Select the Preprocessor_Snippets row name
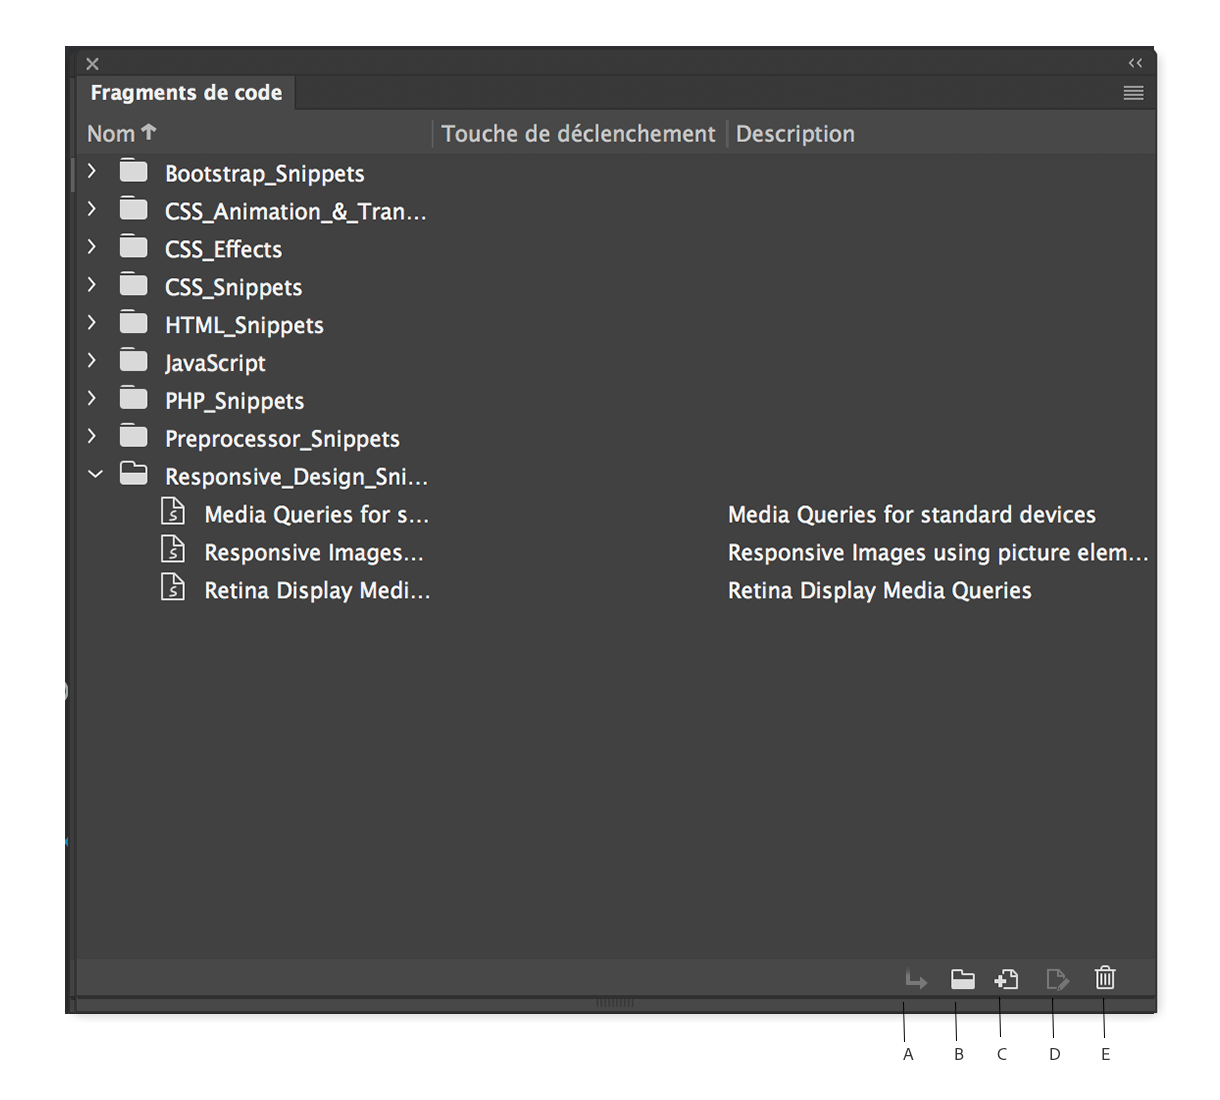The width and height of the screenshot is (1220, 1100). click(282, 439)
